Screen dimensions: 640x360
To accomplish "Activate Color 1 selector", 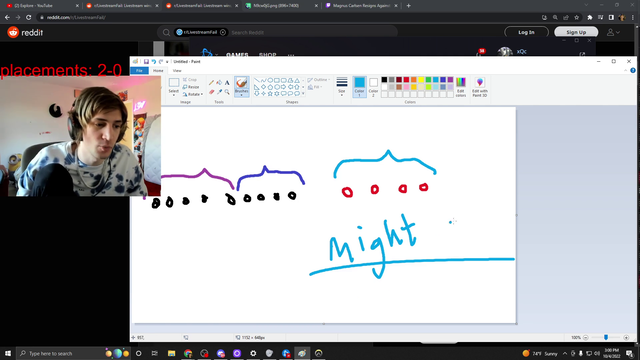I will coord(360,87).
